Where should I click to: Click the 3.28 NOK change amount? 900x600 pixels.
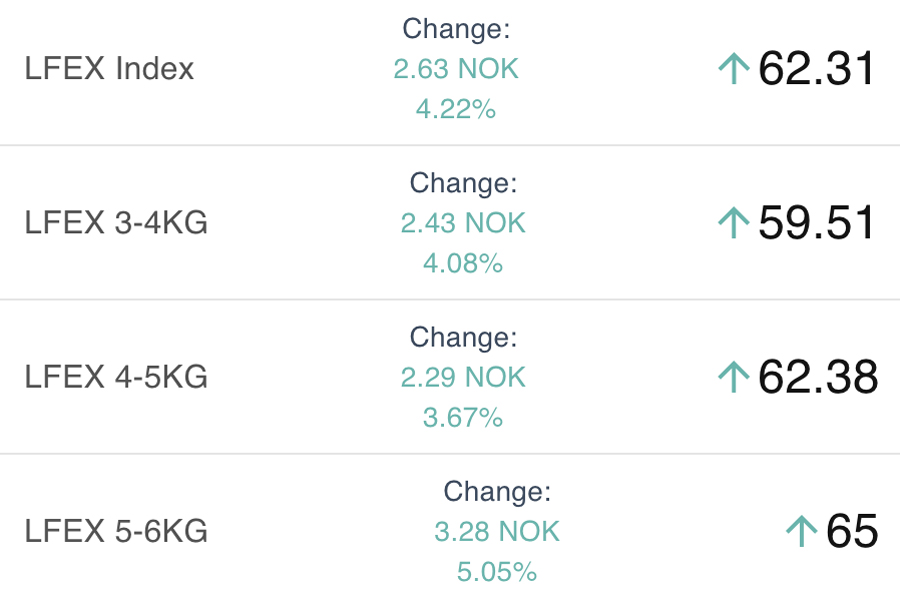497,531
